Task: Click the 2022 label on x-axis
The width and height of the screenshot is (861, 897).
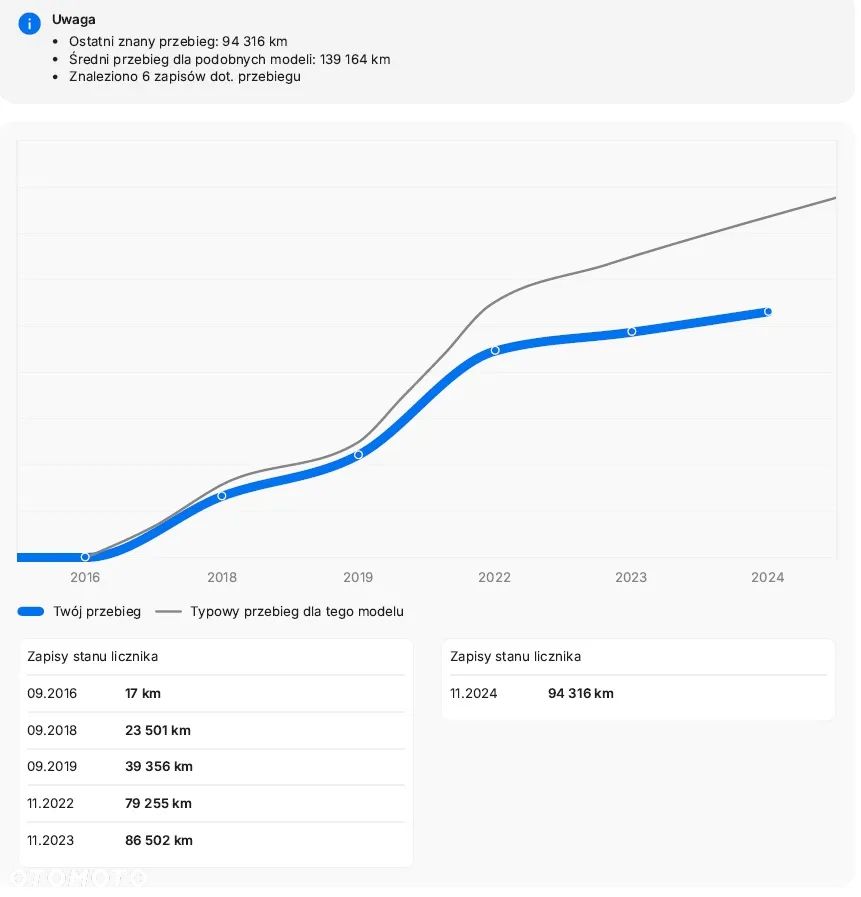Action: click(x=494, y=577)
